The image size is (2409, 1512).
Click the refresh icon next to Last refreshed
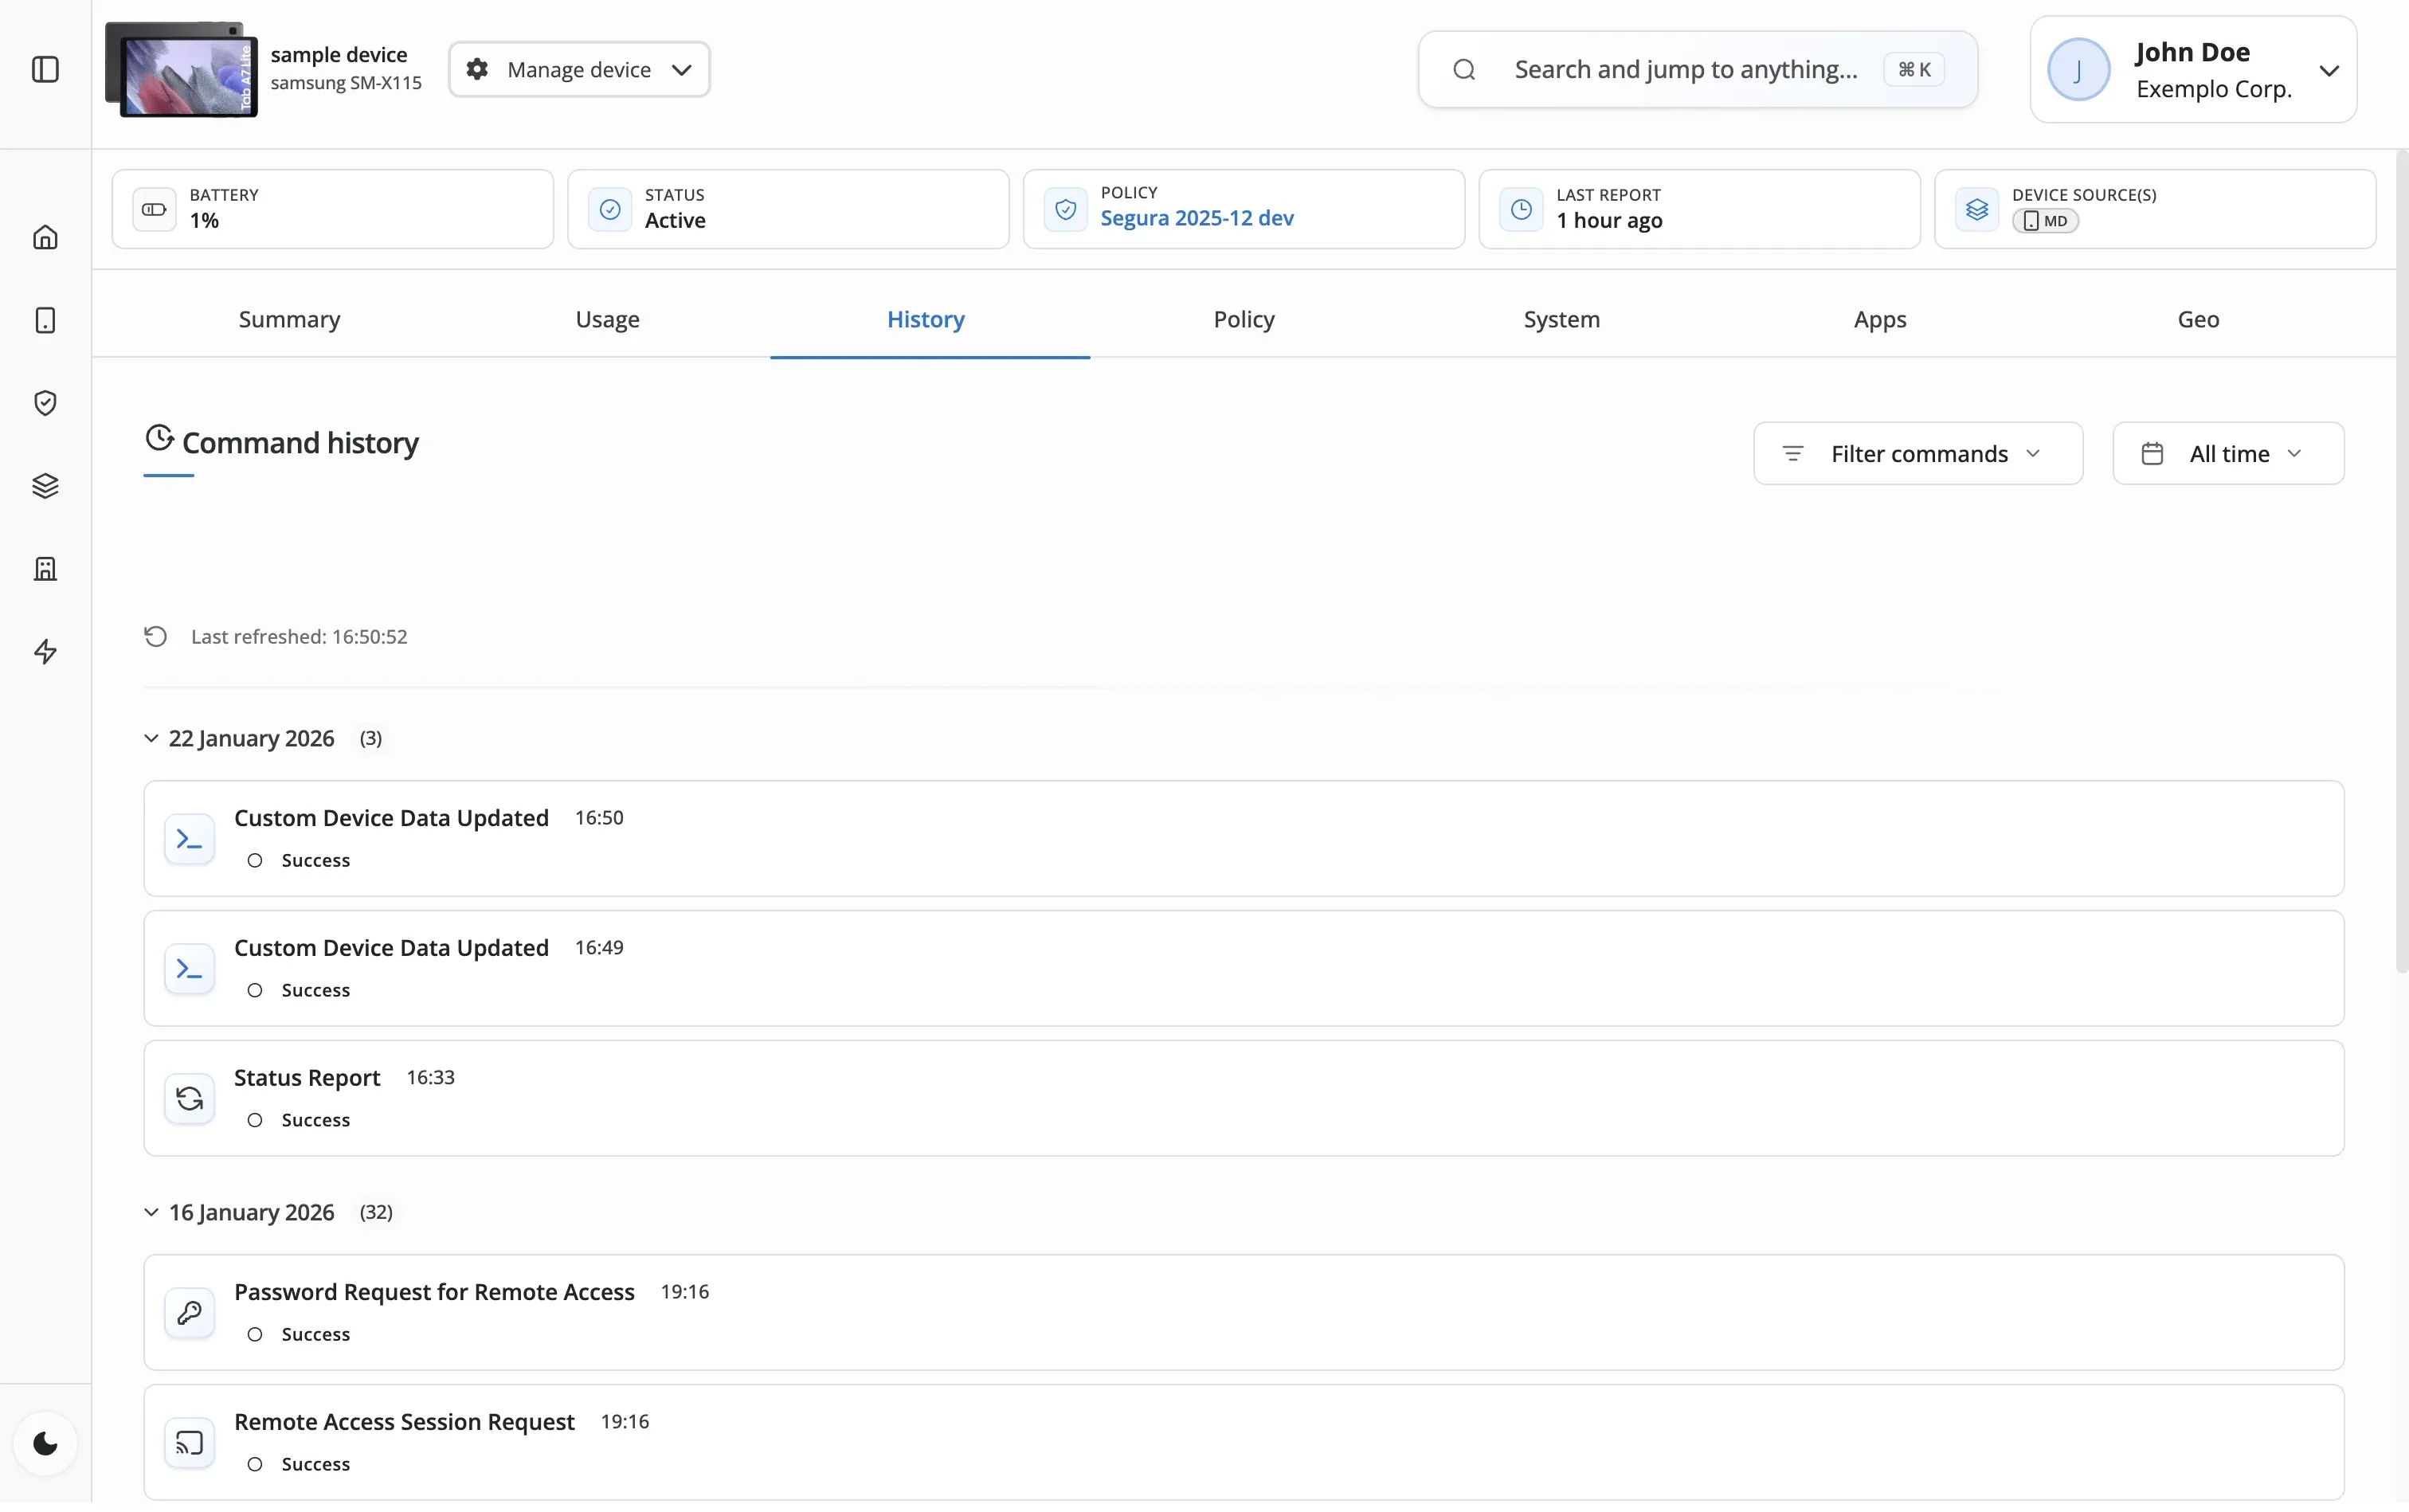click(x=156, y=636)
